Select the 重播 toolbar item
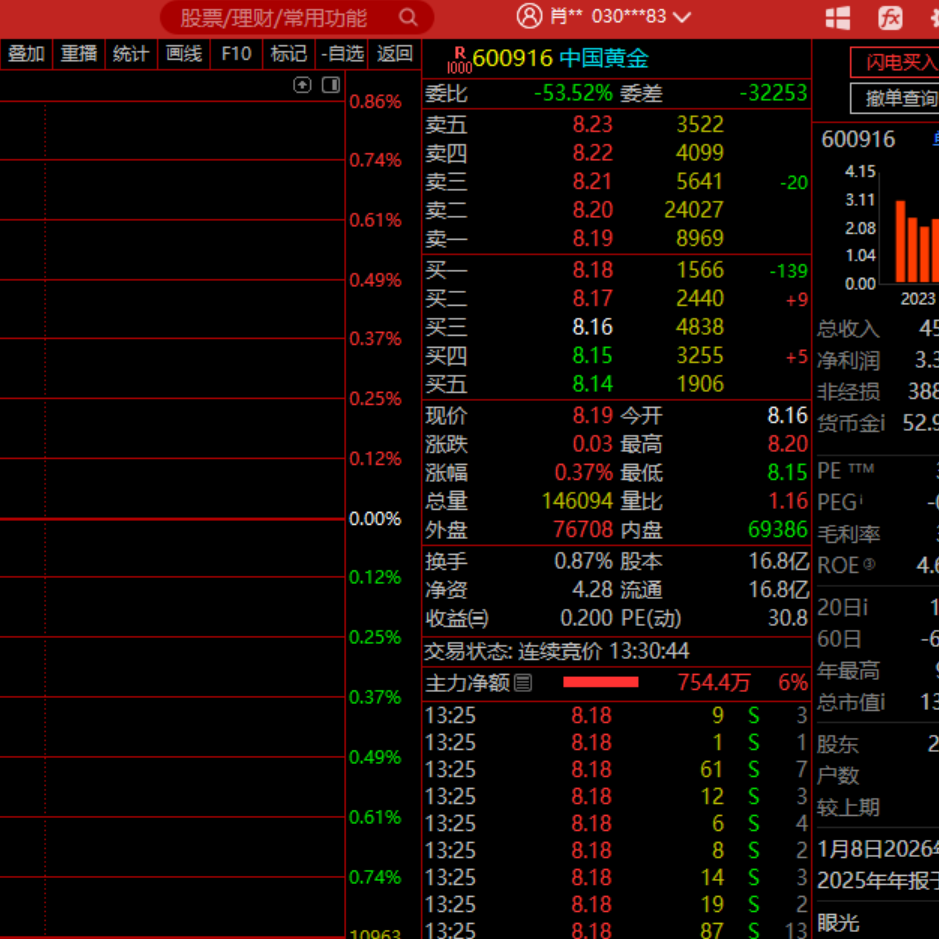This screenshot has height=939, width=939. click(x=79, y=54)
